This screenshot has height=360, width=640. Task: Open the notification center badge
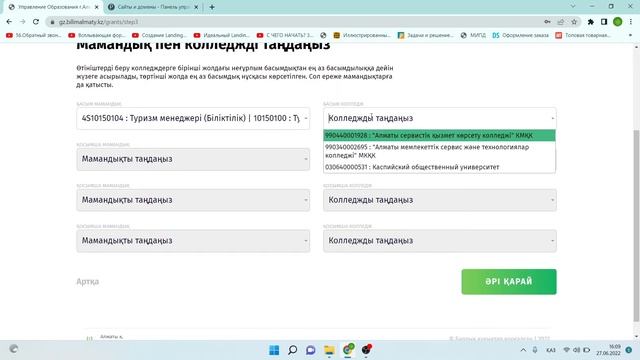click(x=629, y=350)
